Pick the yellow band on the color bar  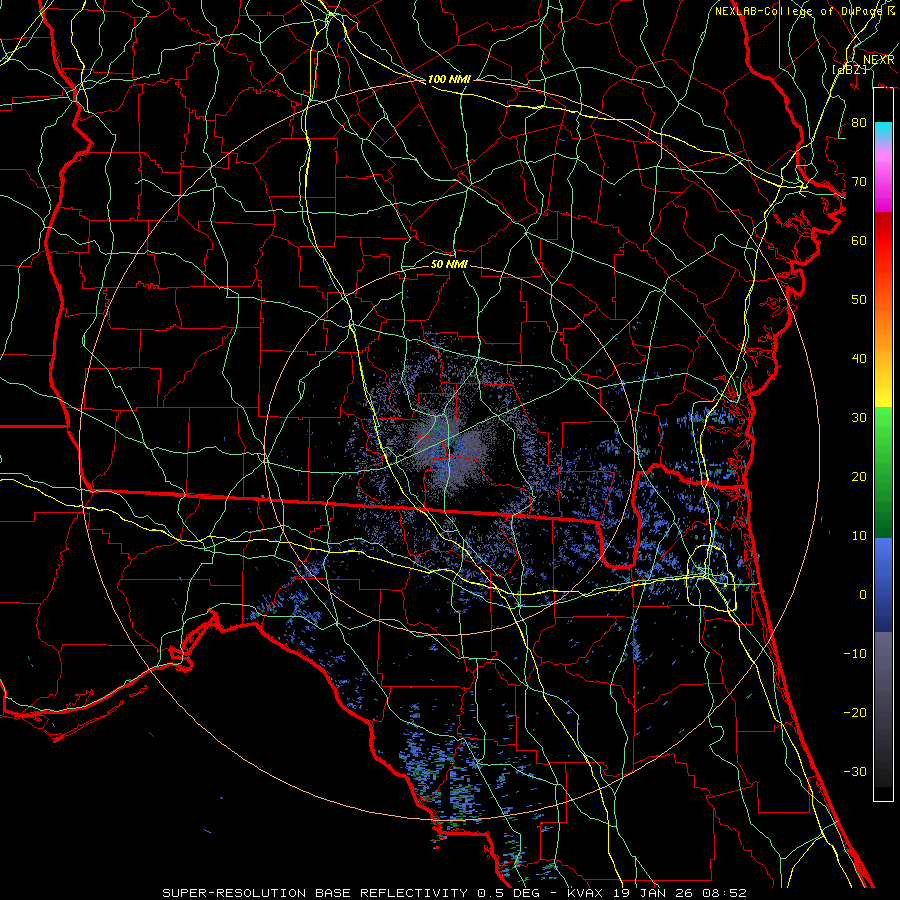(883, 389)
